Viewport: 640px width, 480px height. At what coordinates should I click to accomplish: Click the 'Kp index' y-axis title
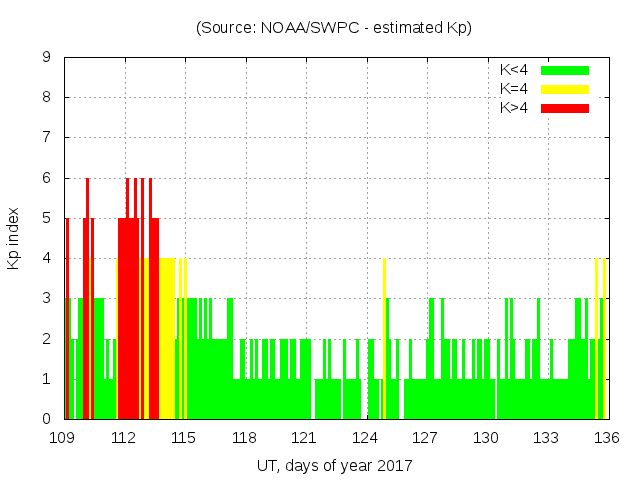point(14,238)
